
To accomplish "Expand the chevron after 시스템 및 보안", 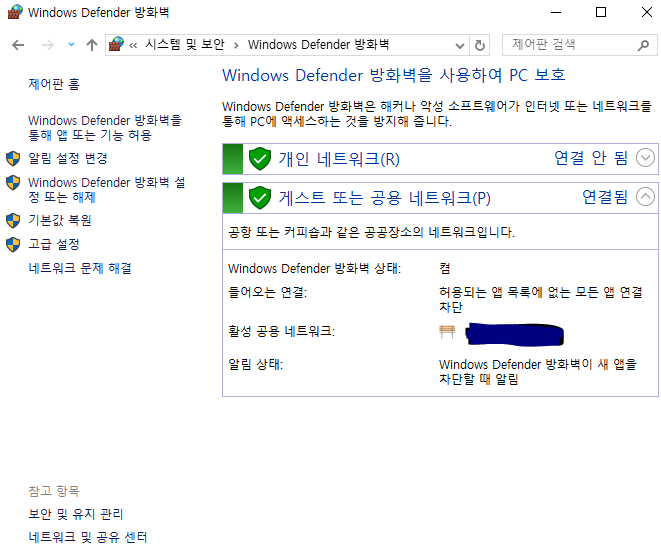I will (236, 45).
